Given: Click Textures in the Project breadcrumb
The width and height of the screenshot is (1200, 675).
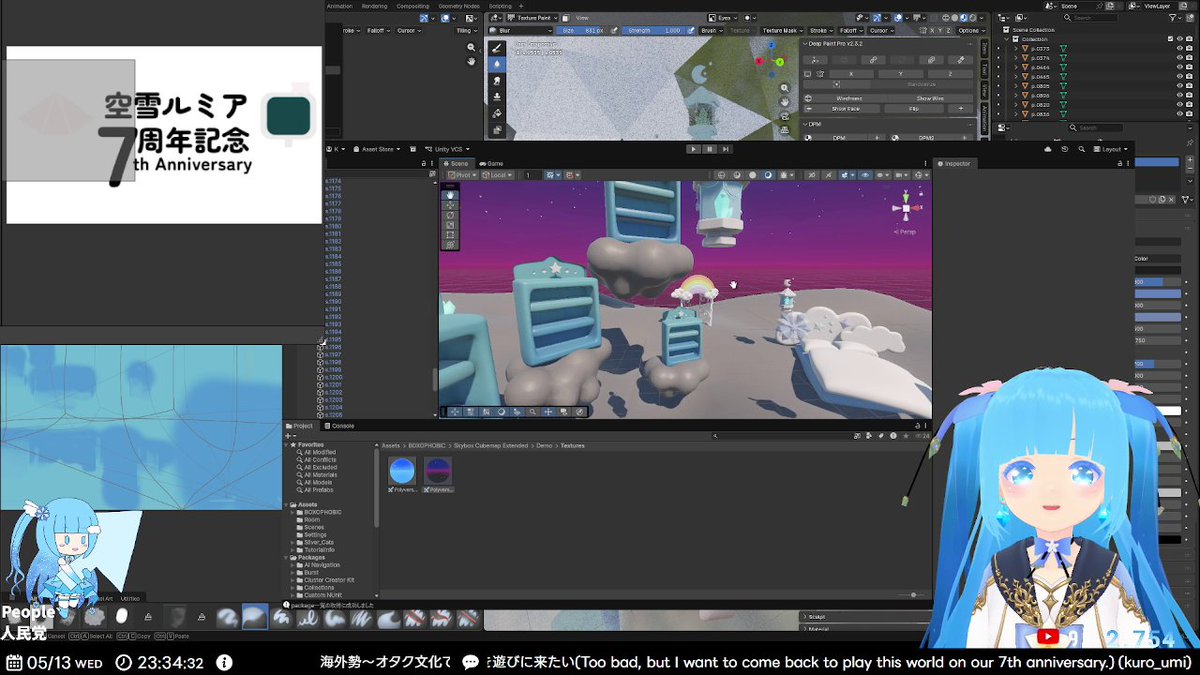Looking at the screenshot, I should click(x=572, y=445).
